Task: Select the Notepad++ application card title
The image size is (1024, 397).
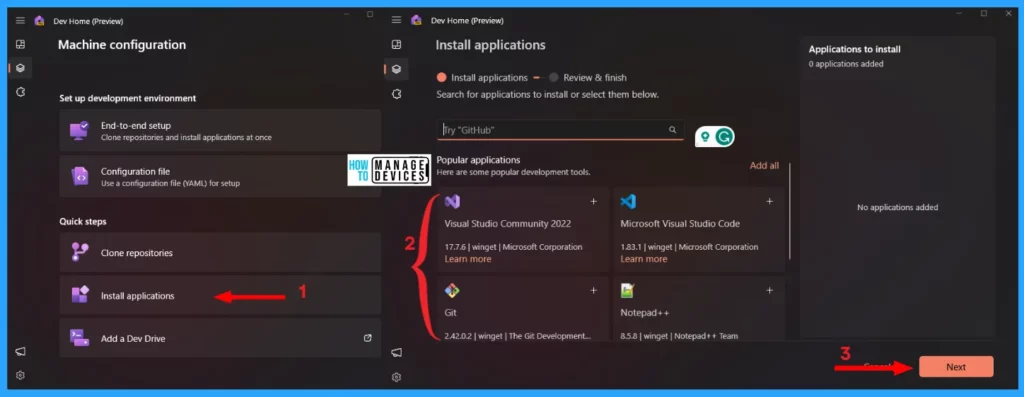Action: click(x=645, y=313)
